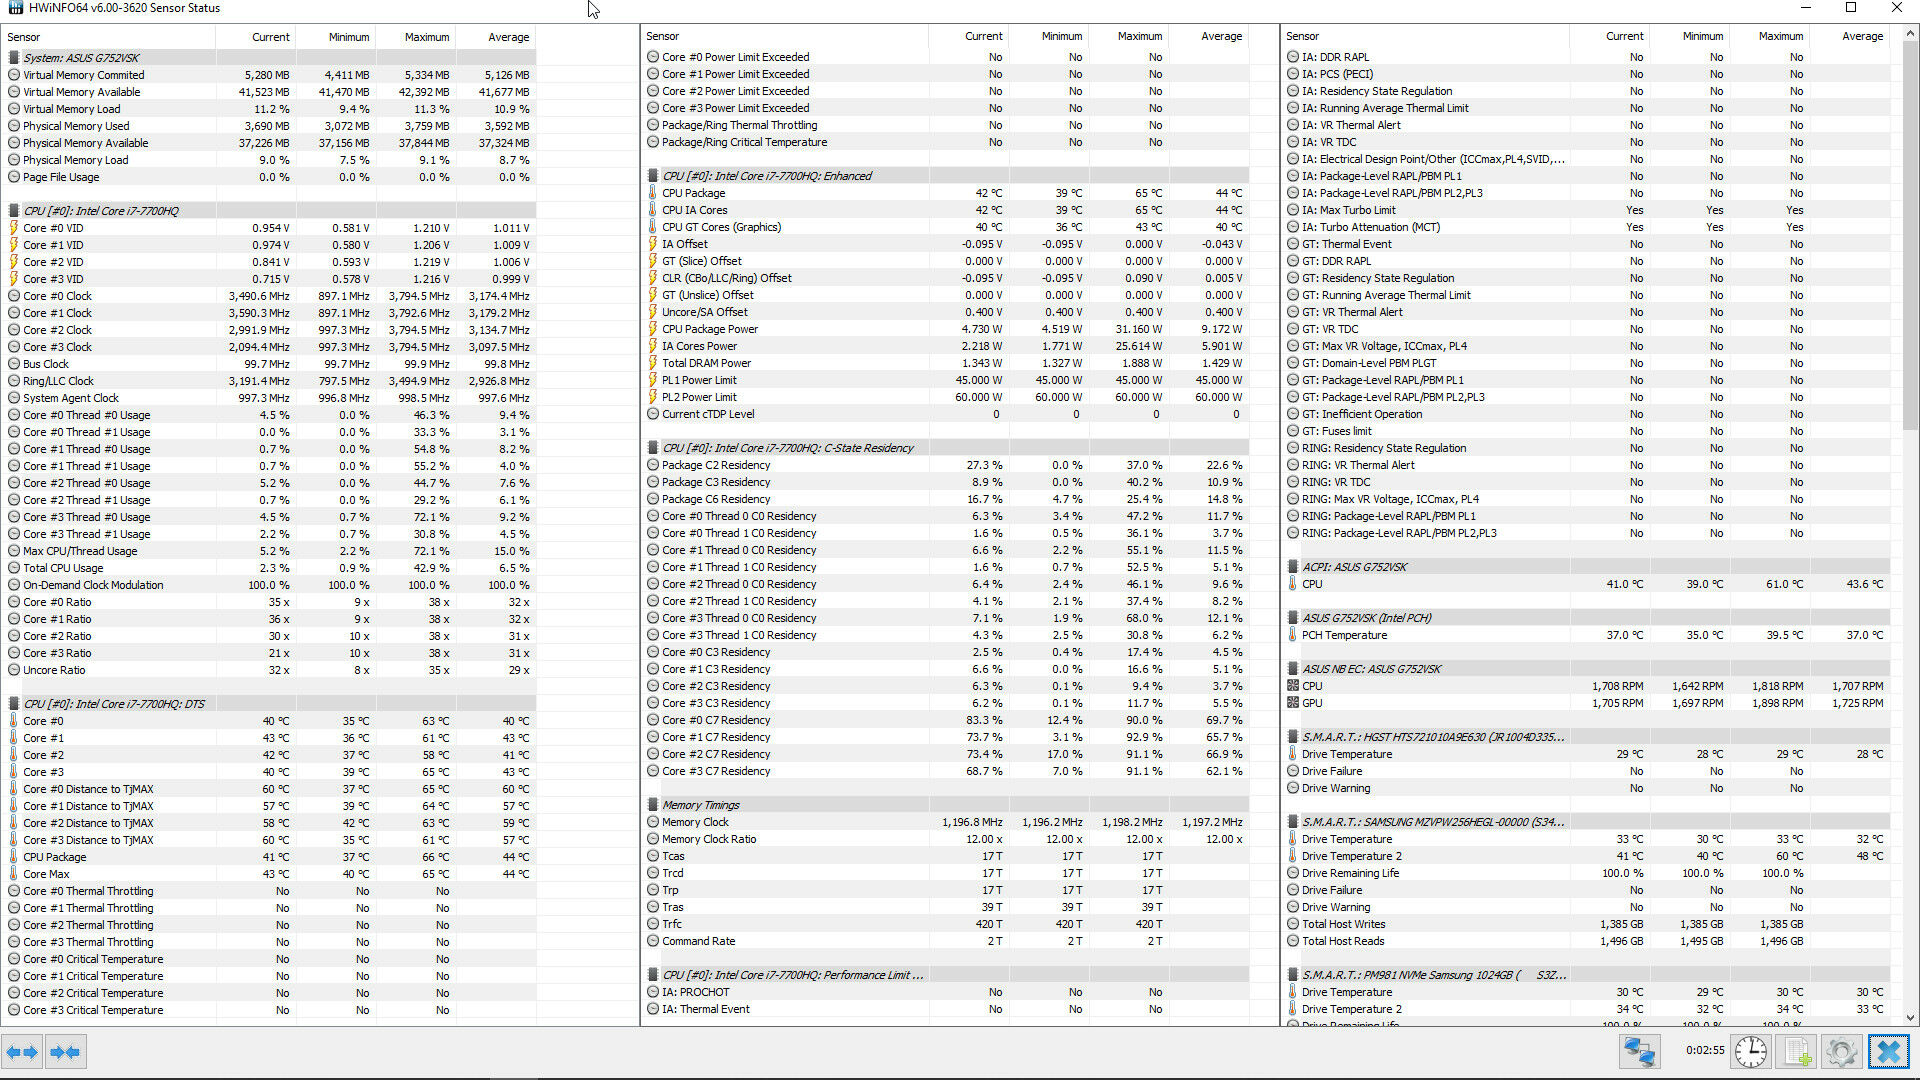Viewport: 1920px width, 1080px height.
Task: Select CPU [#0]: Intel Core i7-7700HQ group header
Action: [270, 211]
